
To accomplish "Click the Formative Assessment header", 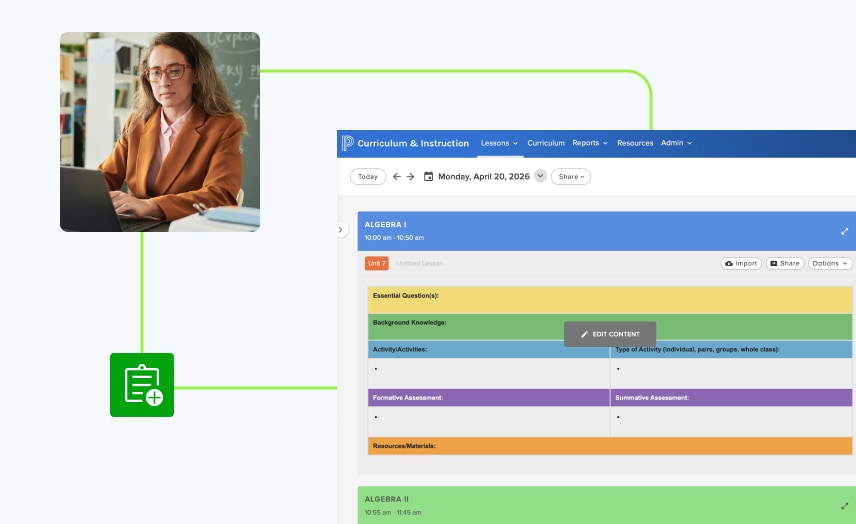I will coord(489,397).
